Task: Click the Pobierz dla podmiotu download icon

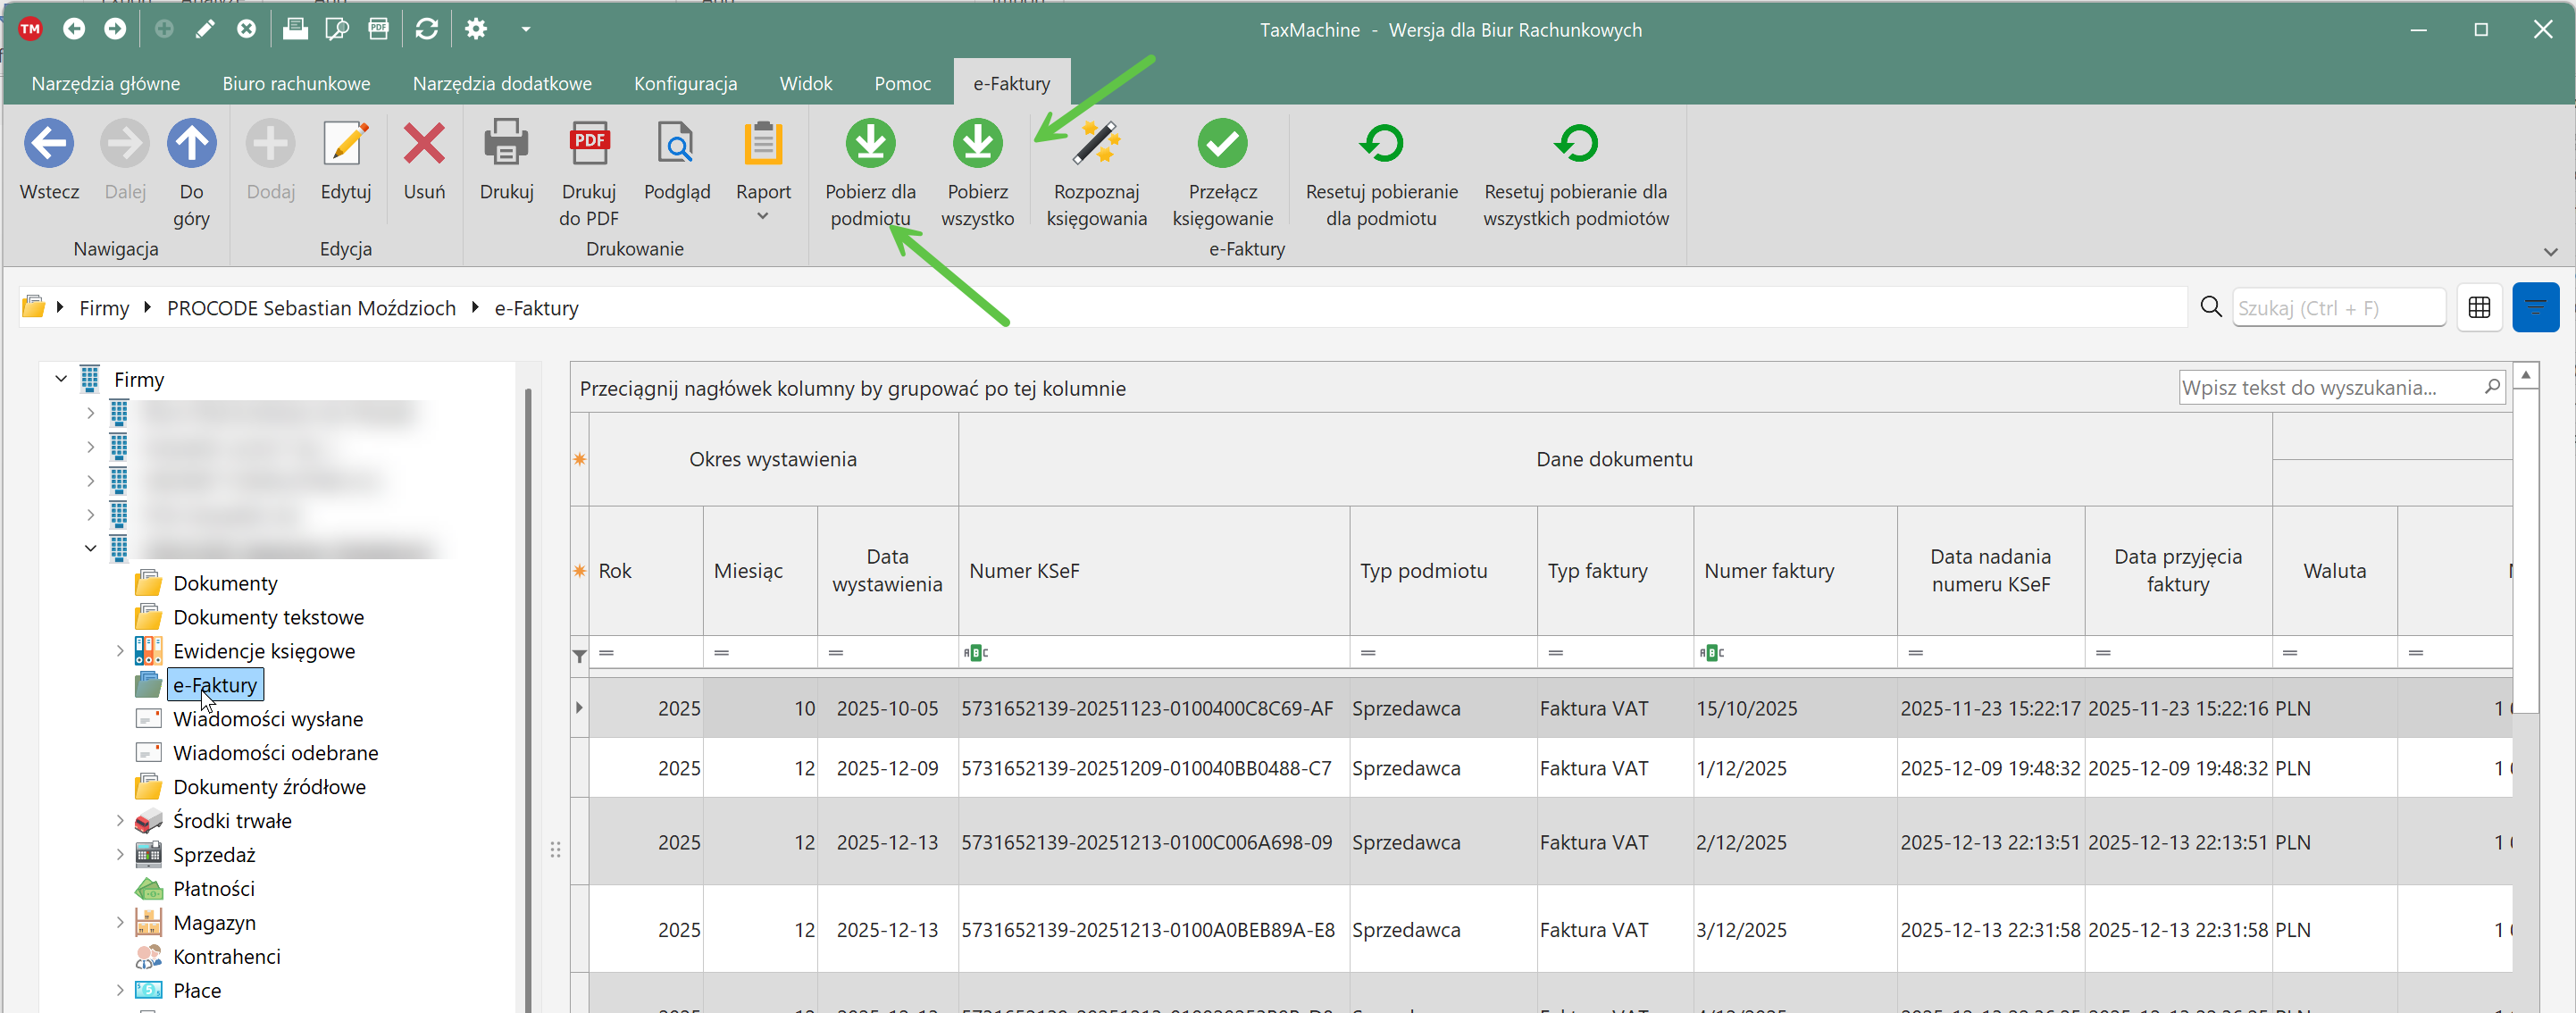Action: click(869, 145)
